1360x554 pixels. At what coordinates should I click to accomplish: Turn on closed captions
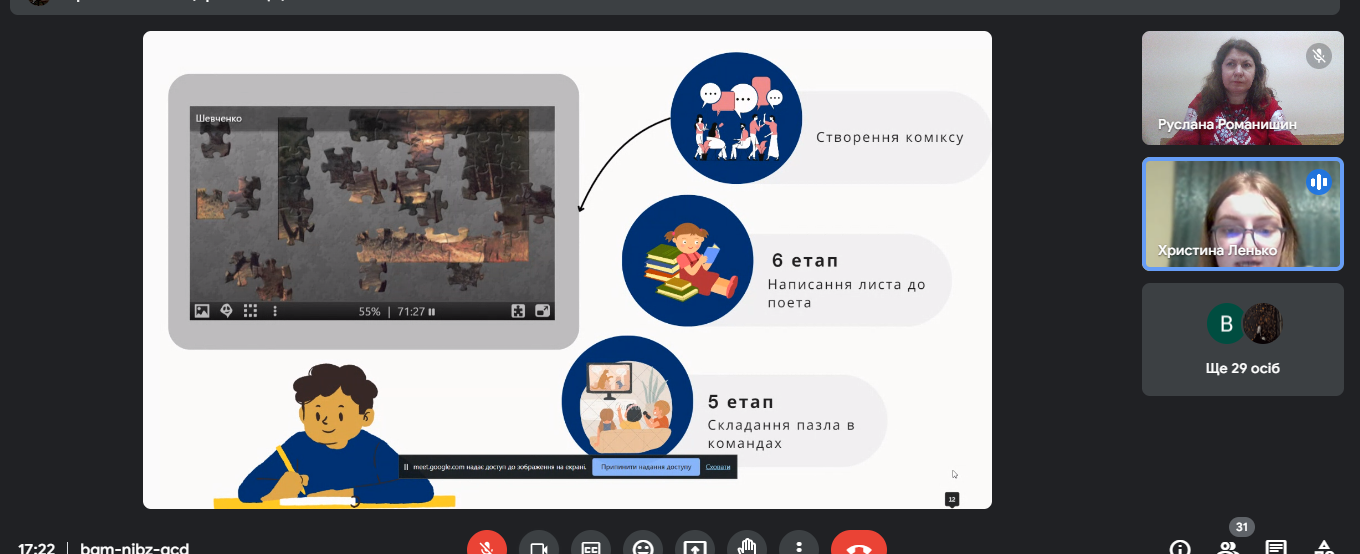[x=590, y=546]
